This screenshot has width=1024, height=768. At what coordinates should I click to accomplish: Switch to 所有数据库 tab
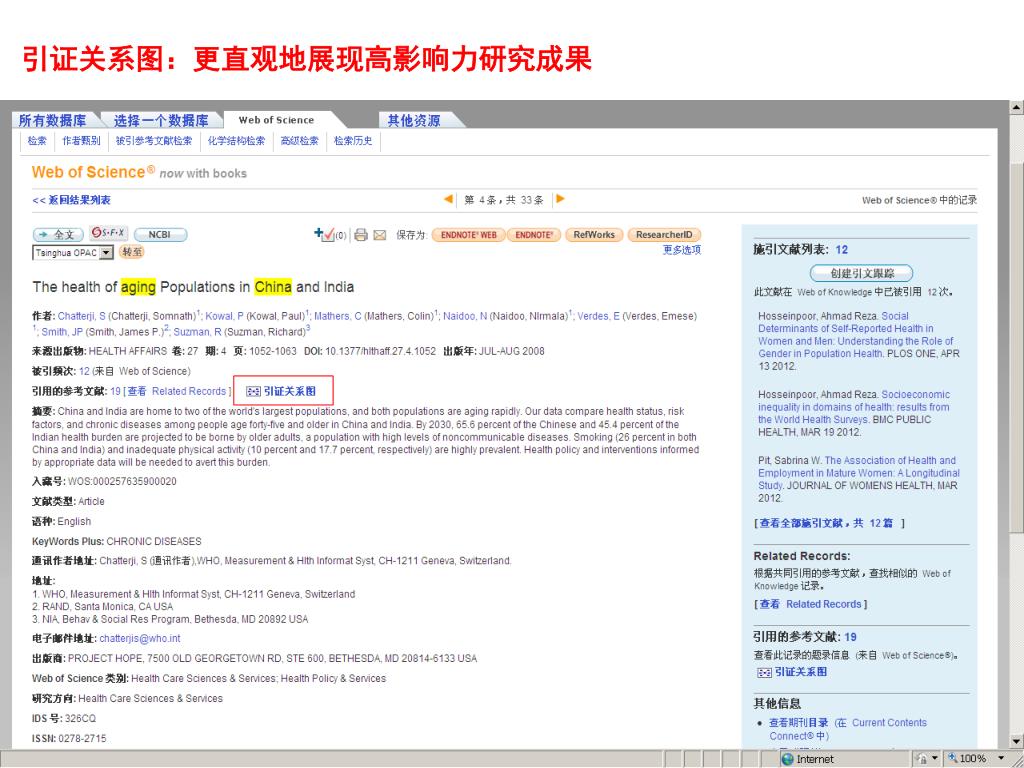click(x=52, y=120)
